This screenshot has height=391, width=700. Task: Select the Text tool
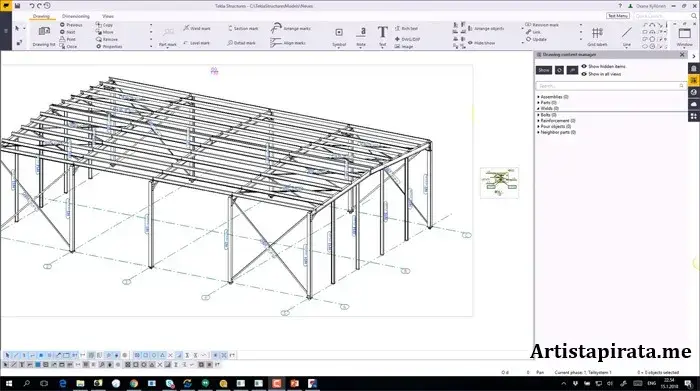383,36
